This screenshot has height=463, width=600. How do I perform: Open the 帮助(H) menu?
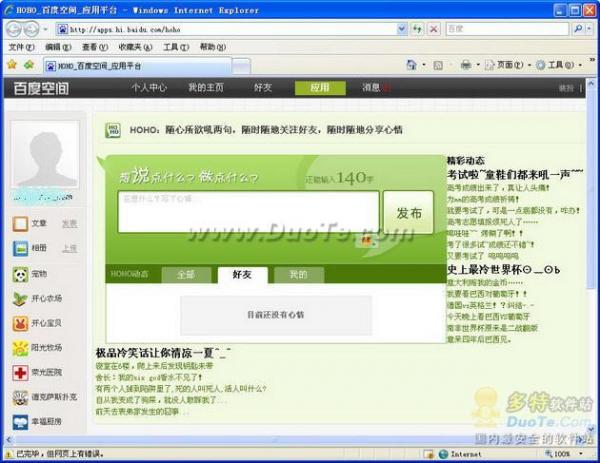(x=213, y=47)
